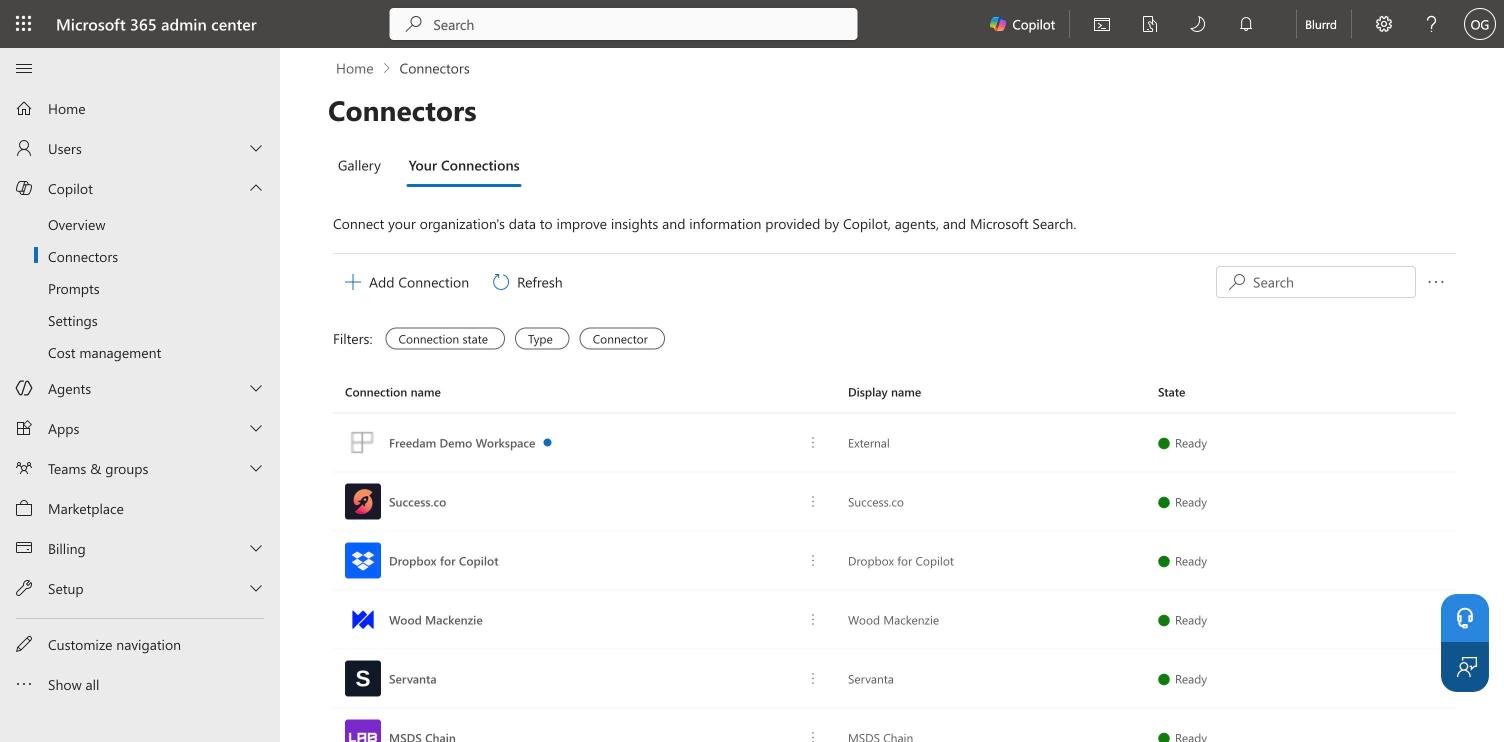Select the Your Connections tab

[x=464, y=165]
